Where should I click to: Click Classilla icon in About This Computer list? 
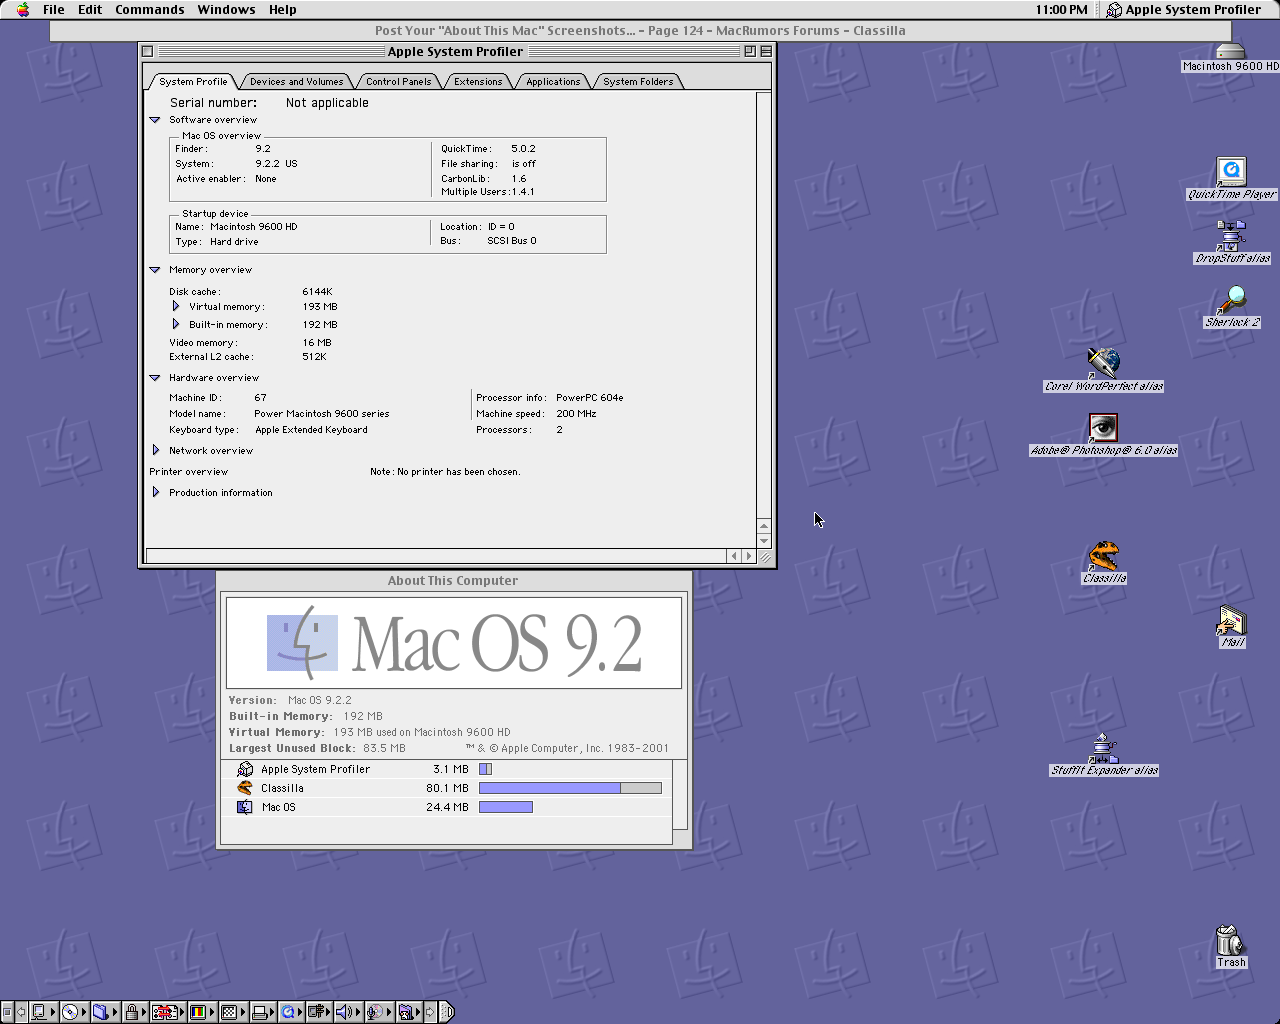245,788
